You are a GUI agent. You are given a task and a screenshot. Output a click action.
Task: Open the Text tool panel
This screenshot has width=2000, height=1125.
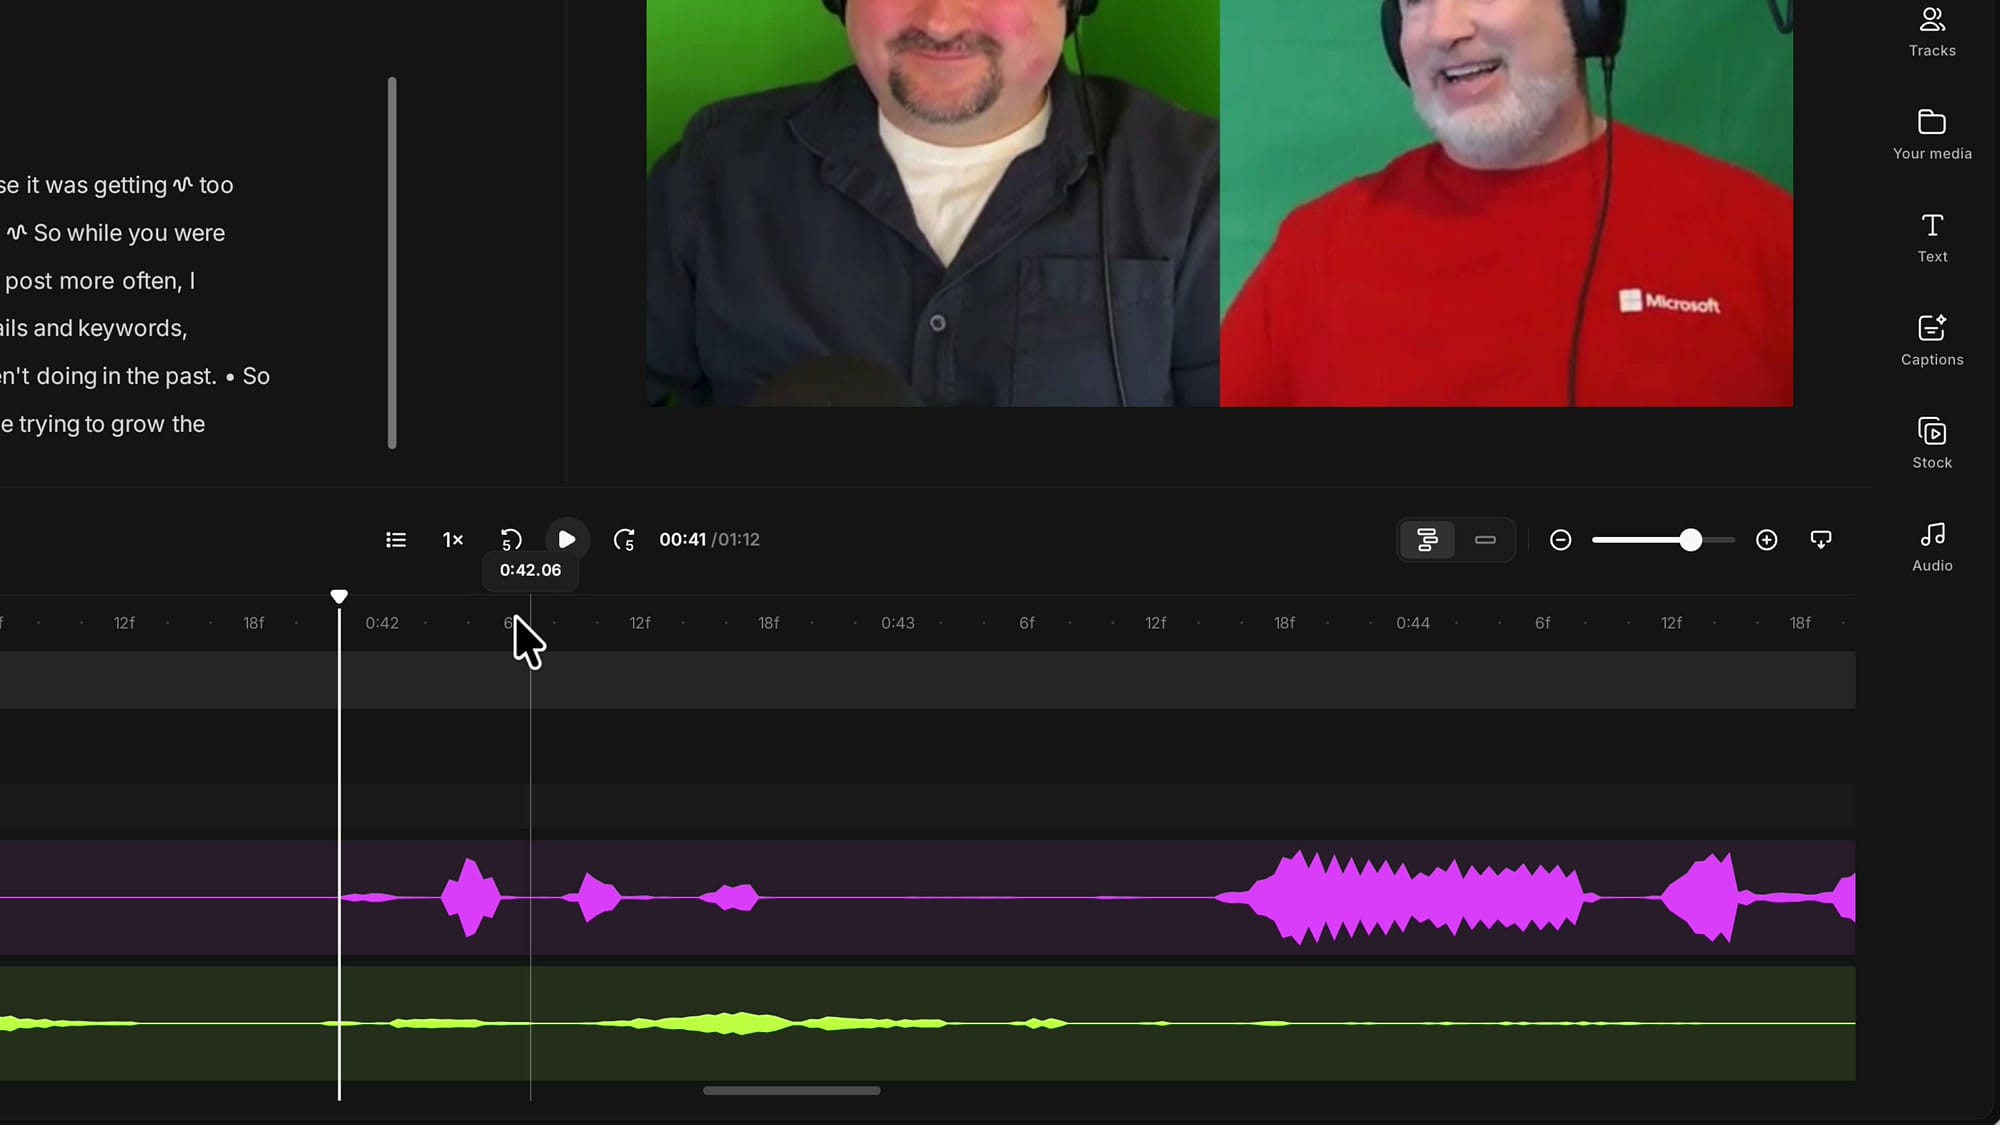coord(1931,238)
